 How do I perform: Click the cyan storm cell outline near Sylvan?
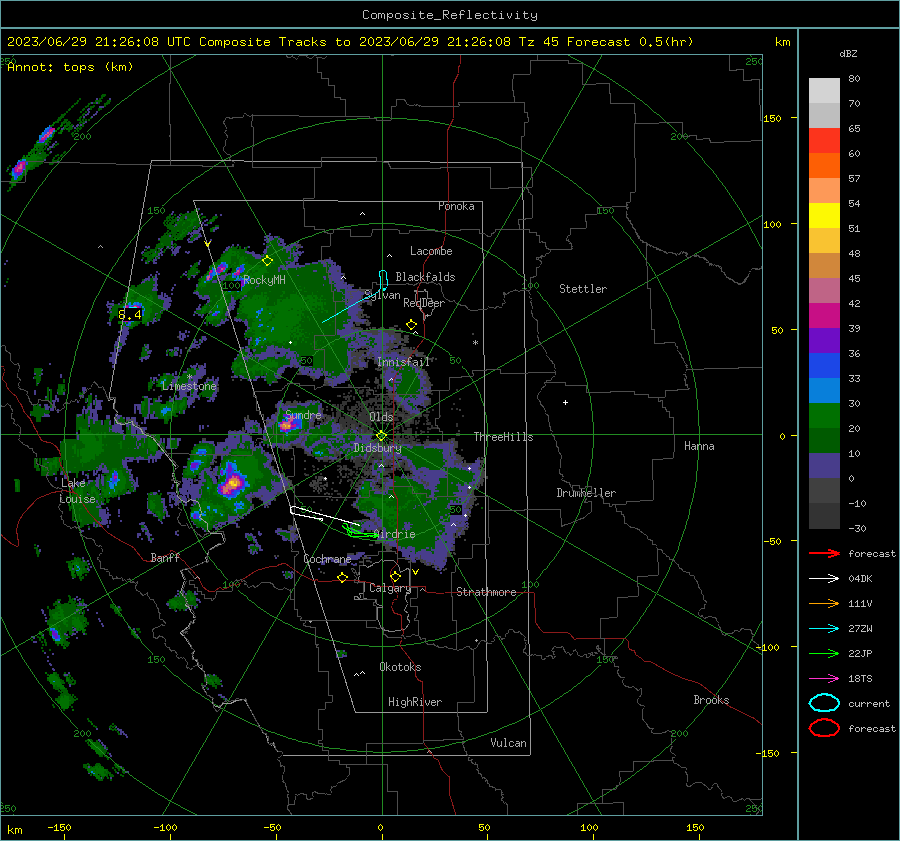pyautogui.click(x=383, y=279)
